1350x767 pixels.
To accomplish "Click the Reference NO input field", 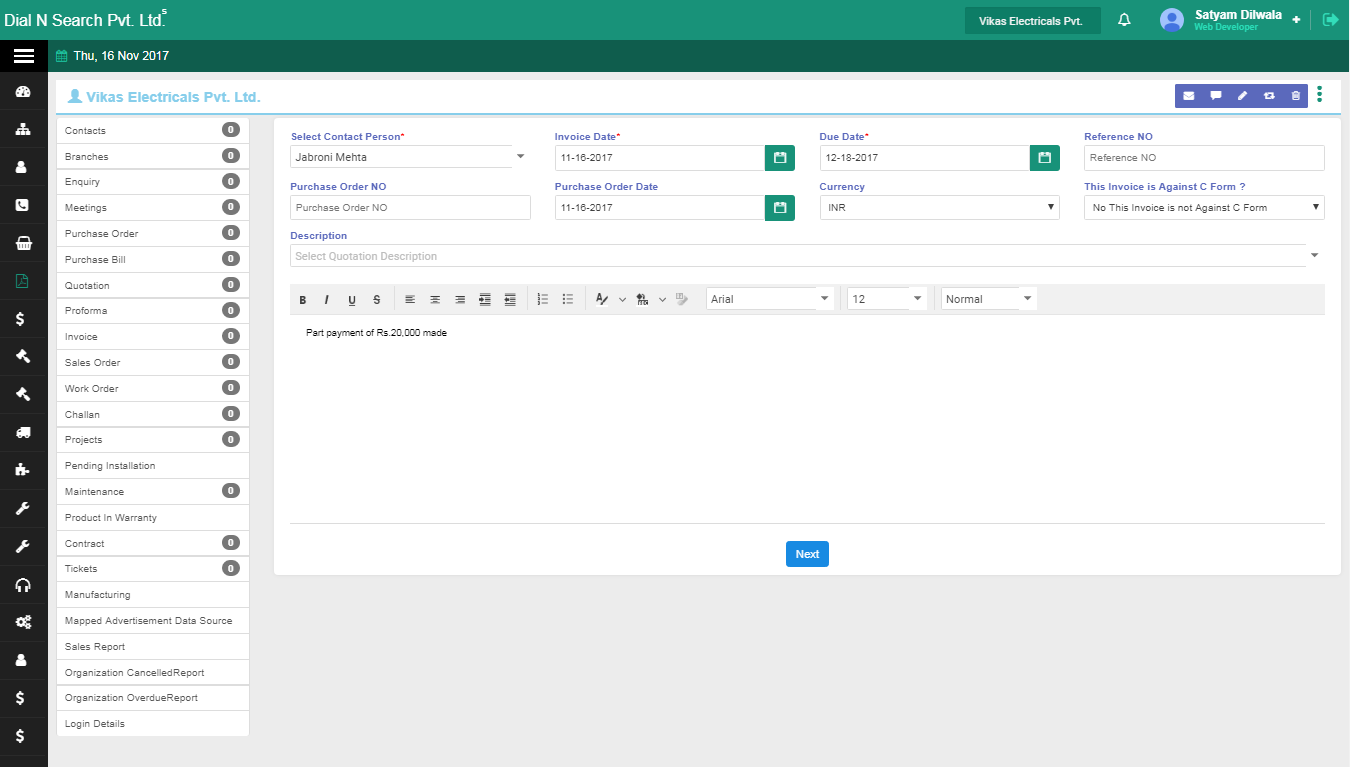I will (1204, 158).
